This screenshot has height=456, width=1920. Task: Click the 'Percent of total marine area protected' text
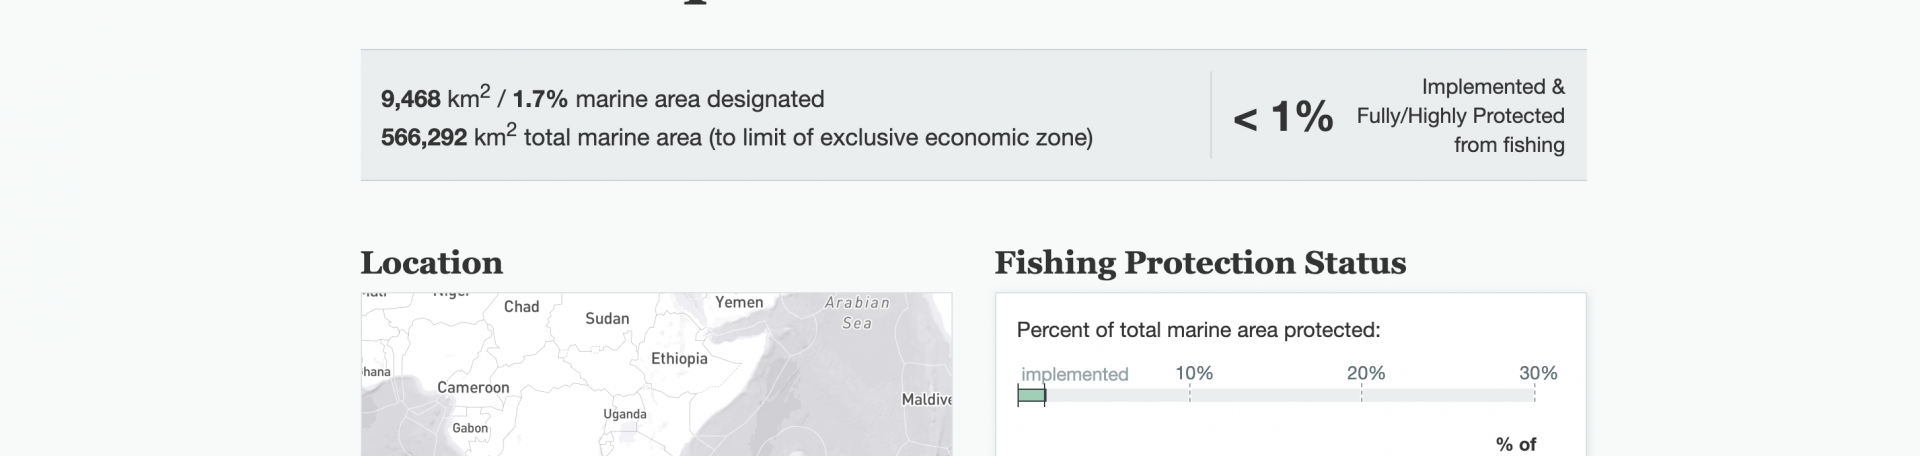[x=1198, y=330]
